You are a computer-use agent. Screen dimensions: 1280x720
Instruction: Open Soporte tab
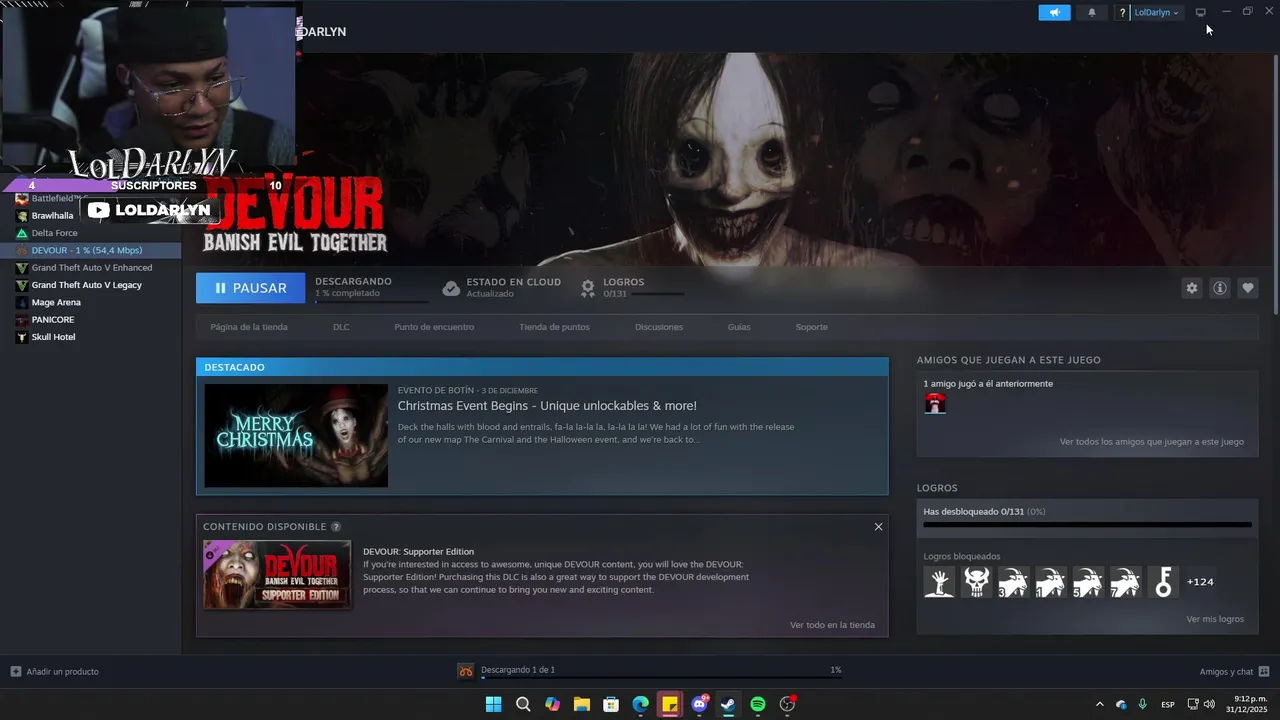click(x=811, y=327)
